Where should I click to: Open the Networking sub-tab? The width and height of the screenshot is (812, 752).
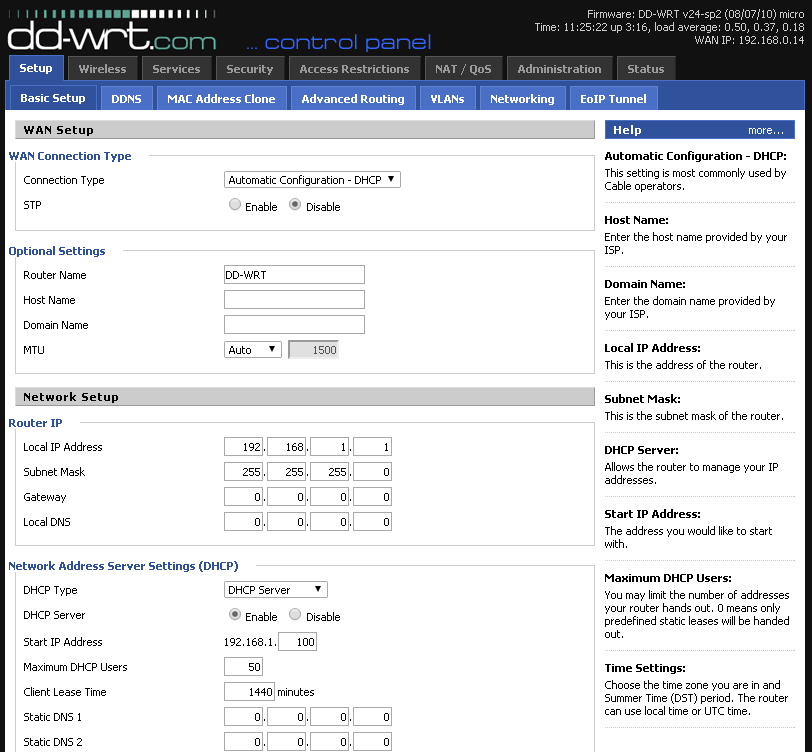pos(522,98)
